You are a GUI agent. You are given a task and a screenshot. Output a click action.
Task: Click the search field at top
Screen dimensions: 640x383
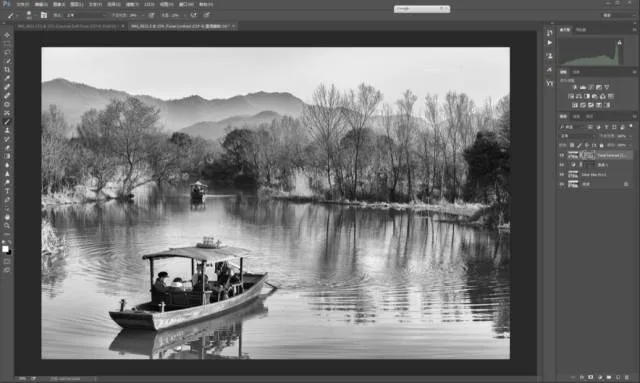[x=422, y=9]
